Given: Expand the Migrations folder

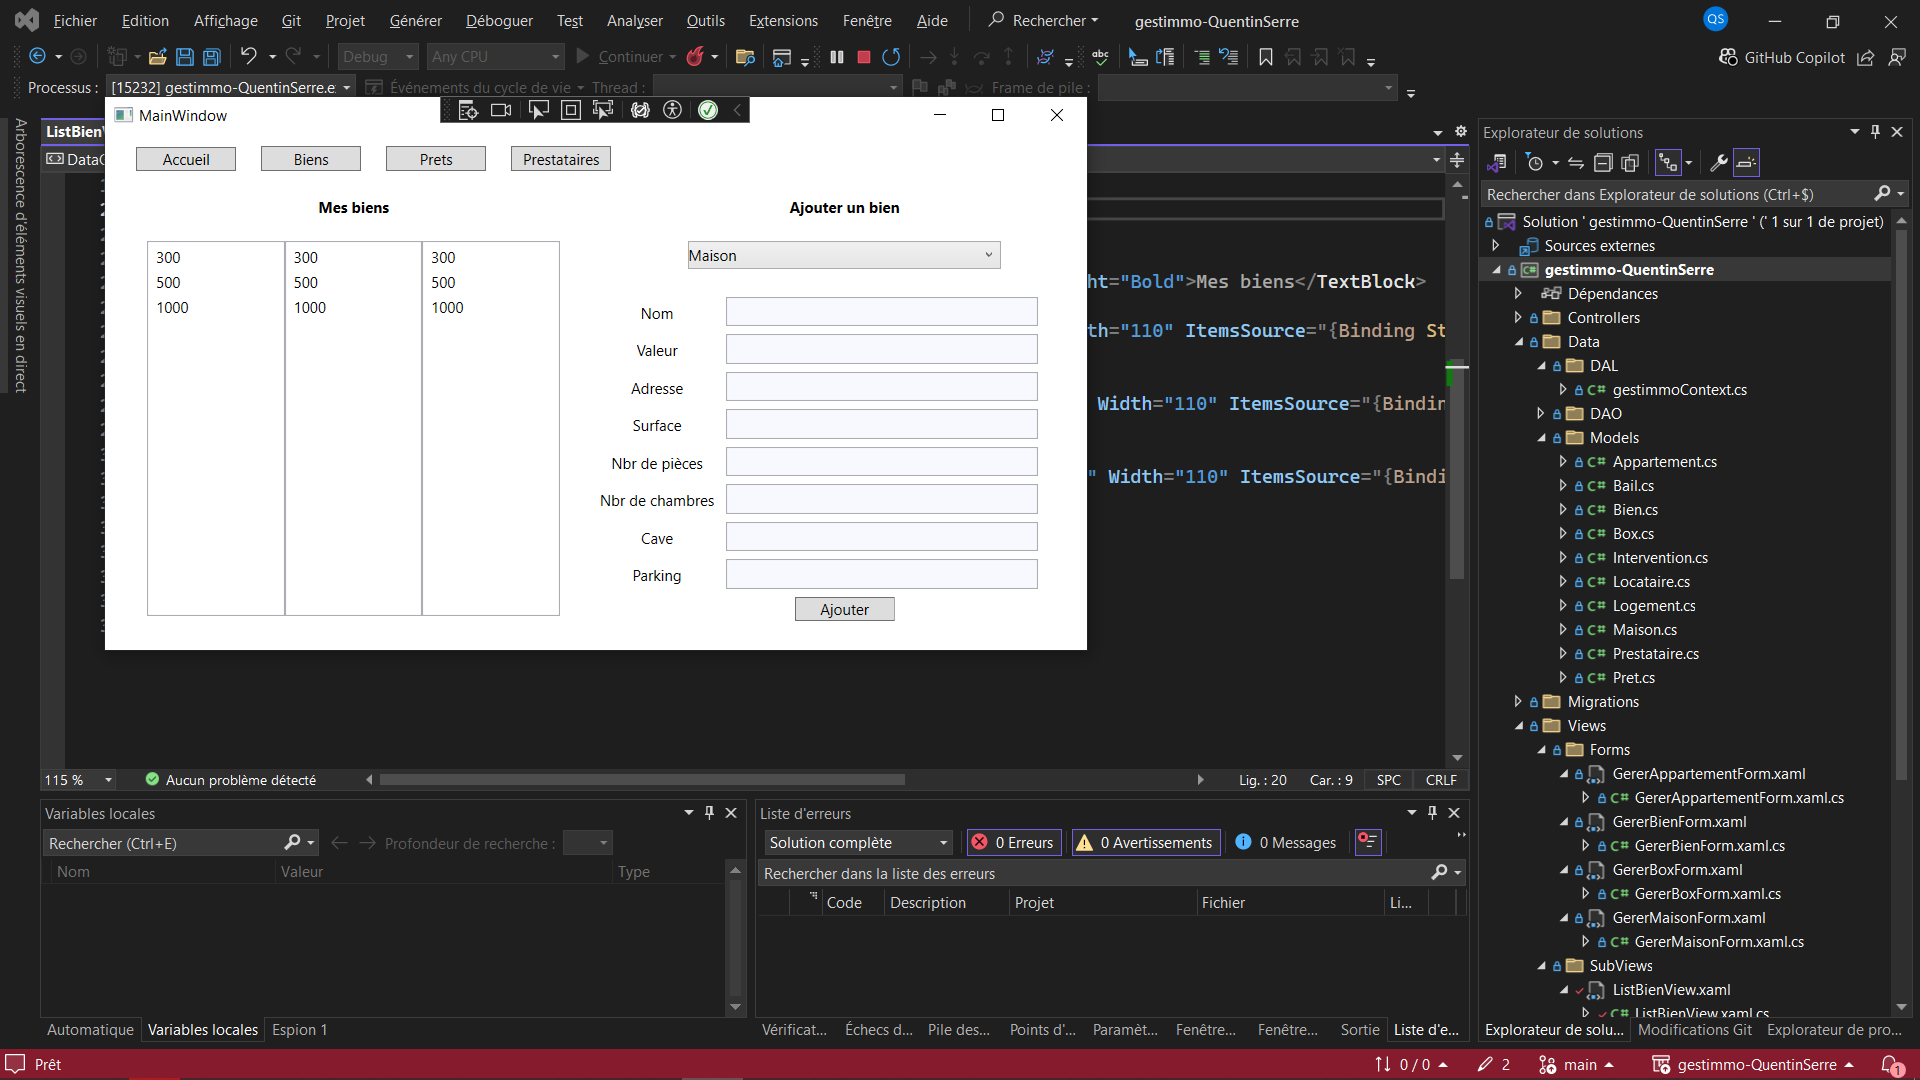Looking at the screenshot, I should tap(1518, 702).
